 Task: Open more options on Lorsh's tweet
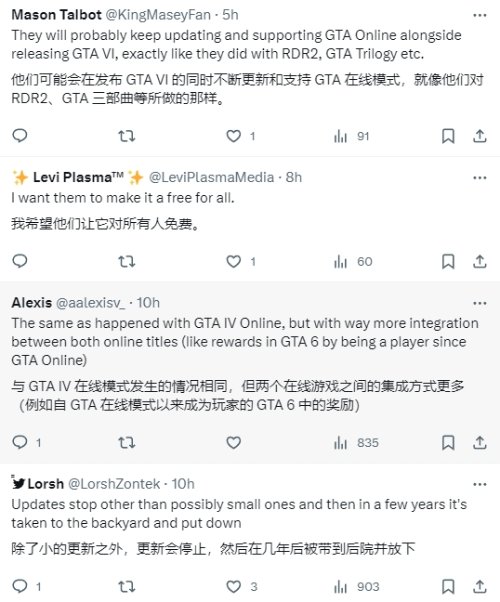click(480, 484)
